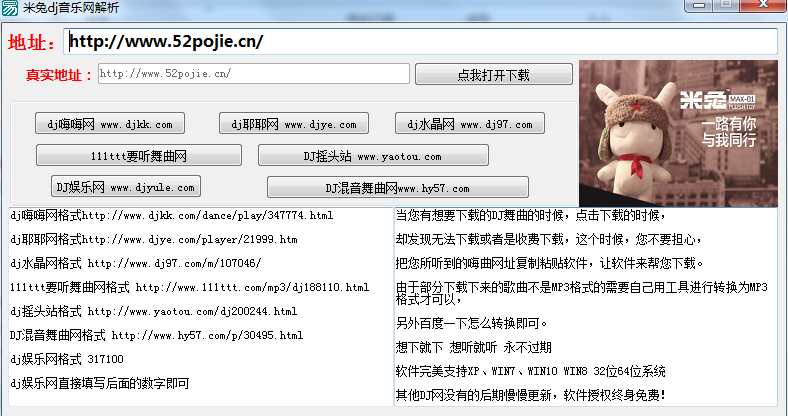Click DJ混音舞曲网 www.hy57.com button
The image size is (788, 416).
[x=398, y=187]
